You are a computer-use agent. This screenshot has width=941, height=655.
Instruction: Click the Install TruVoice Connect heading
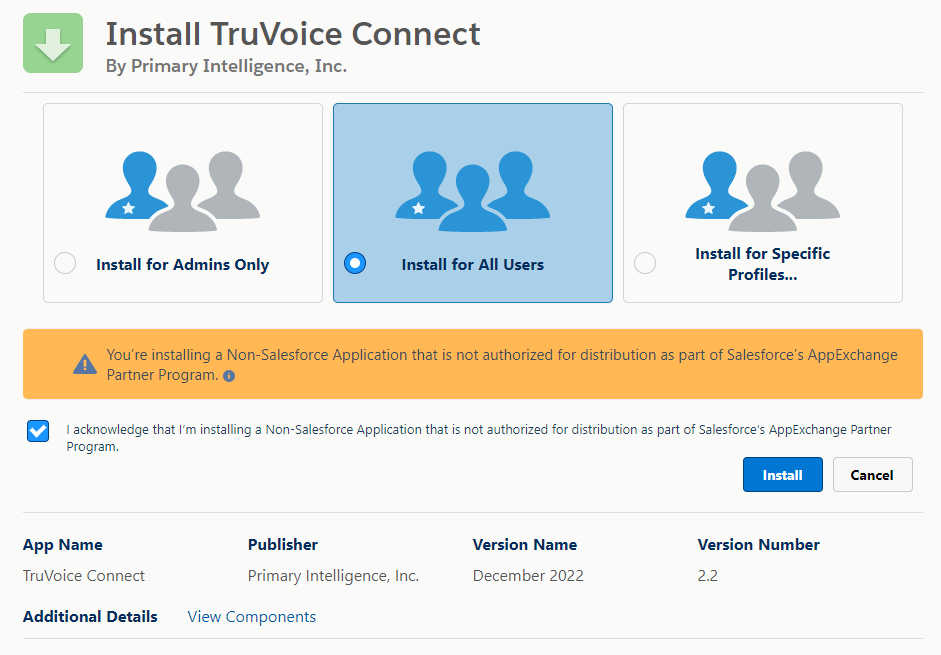[x=293, y=34]
